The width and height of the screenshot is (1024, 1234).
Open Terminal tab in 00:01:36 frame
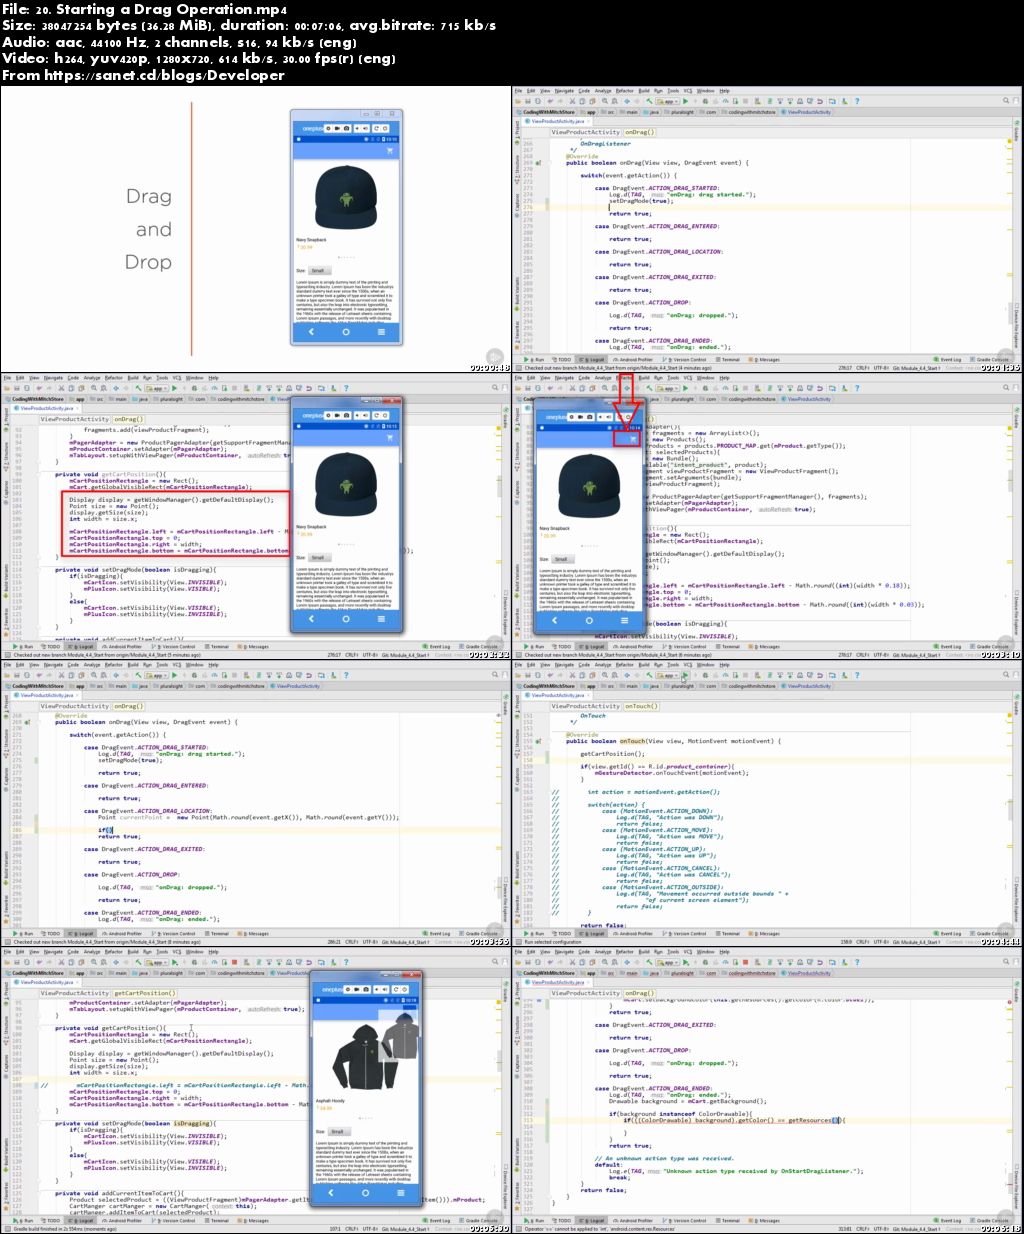tap(728, 359)
